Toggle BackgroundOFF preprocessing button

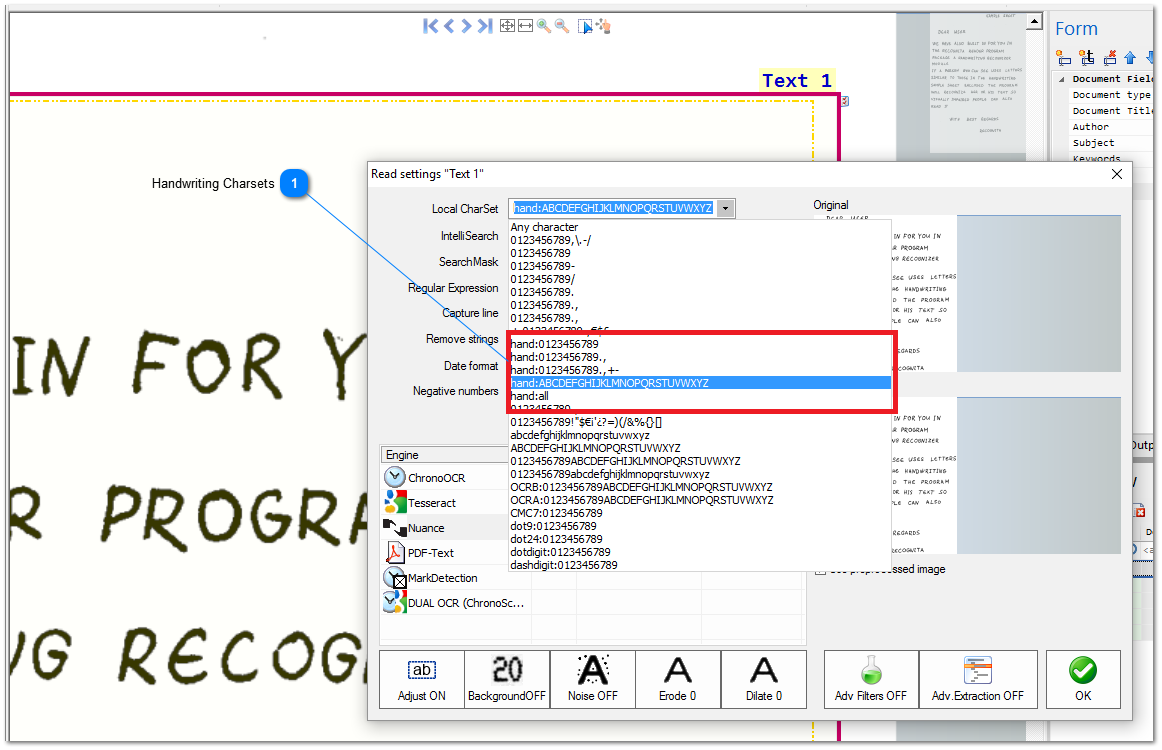point(506,679)
